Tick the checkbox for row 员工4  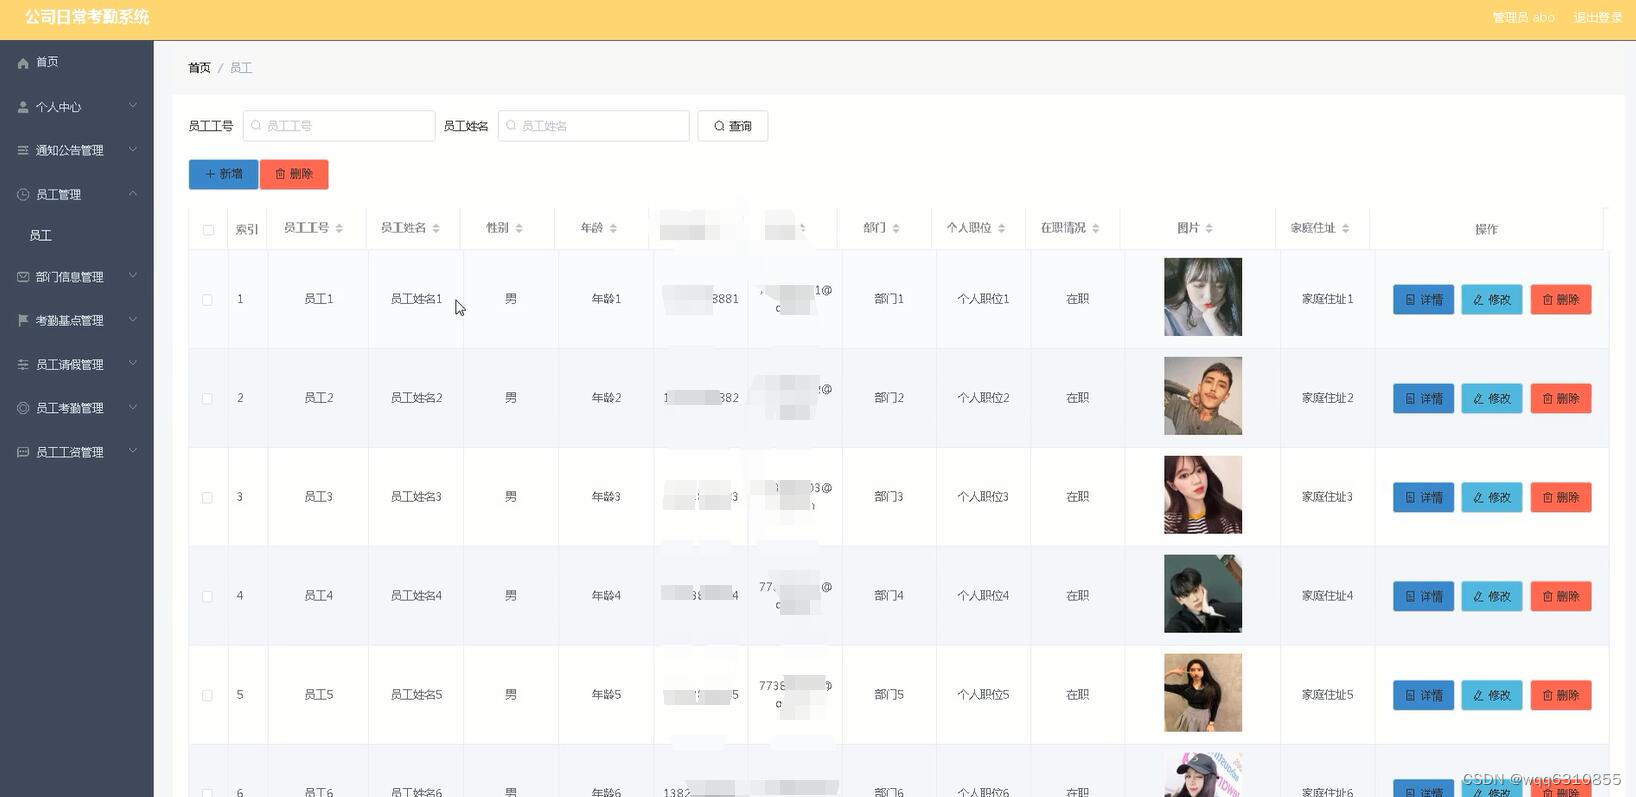[207, 597]
